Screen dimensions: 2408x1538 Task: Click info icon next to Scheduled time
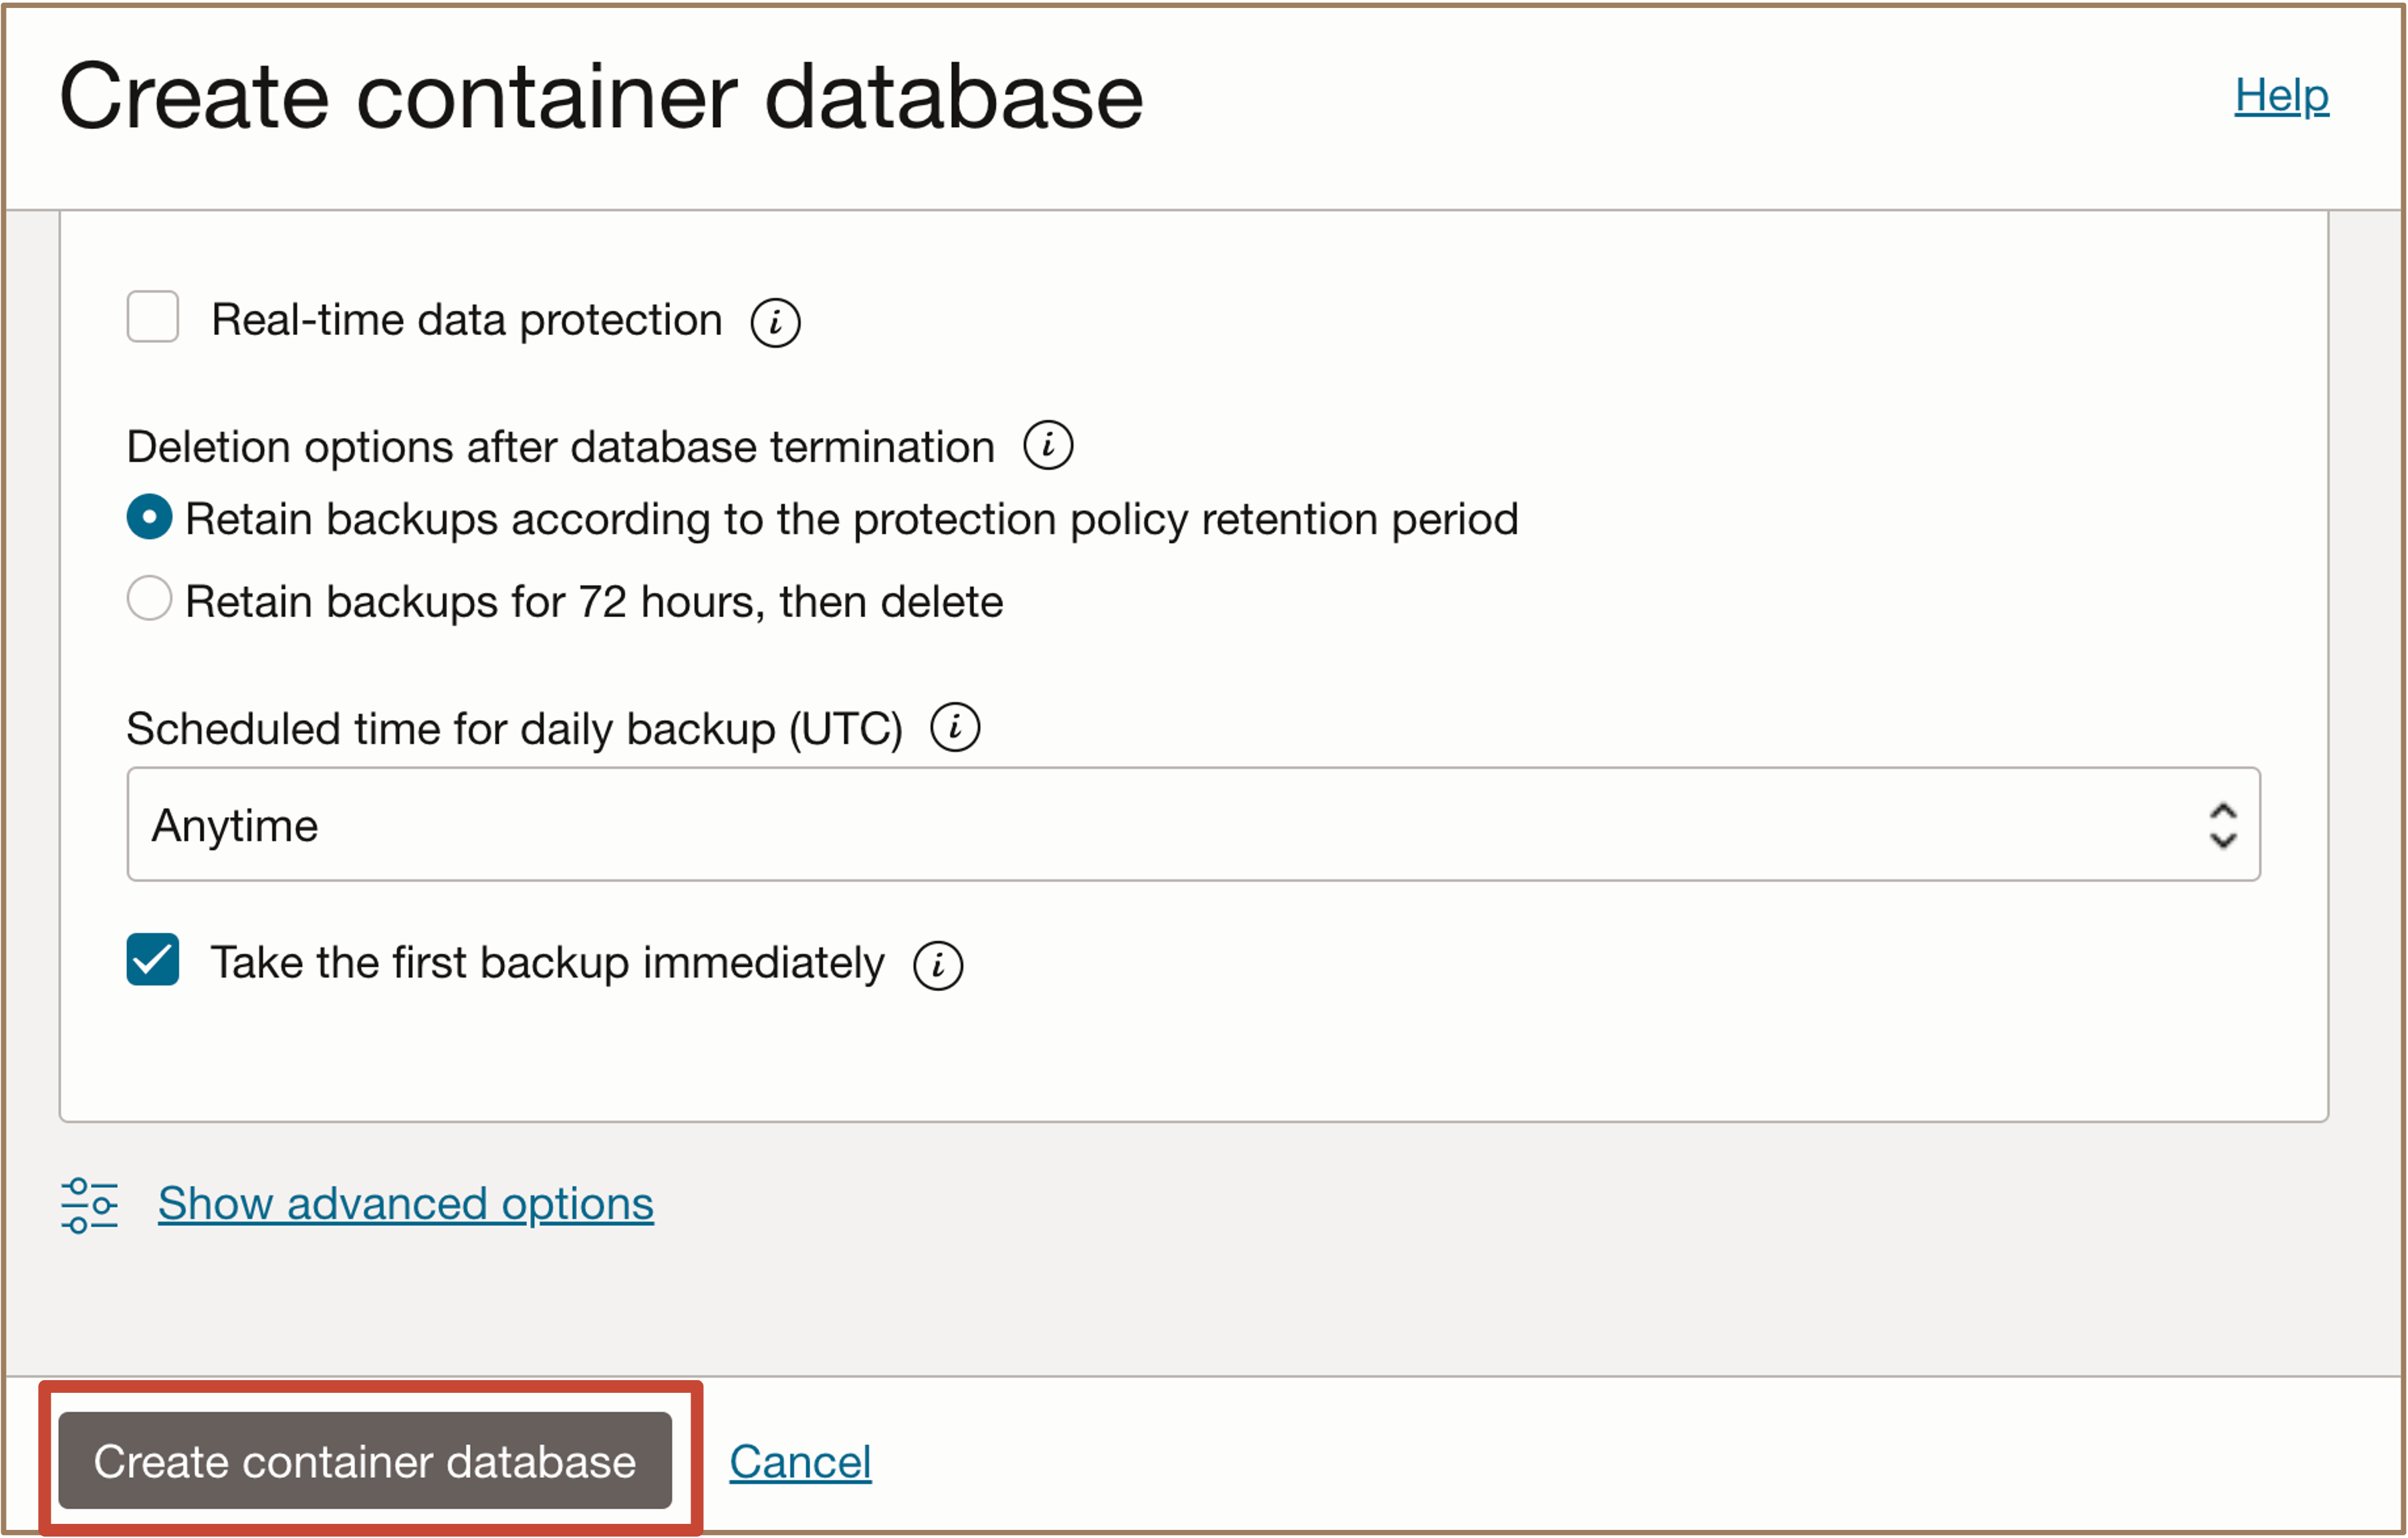(x=955, y=727)
